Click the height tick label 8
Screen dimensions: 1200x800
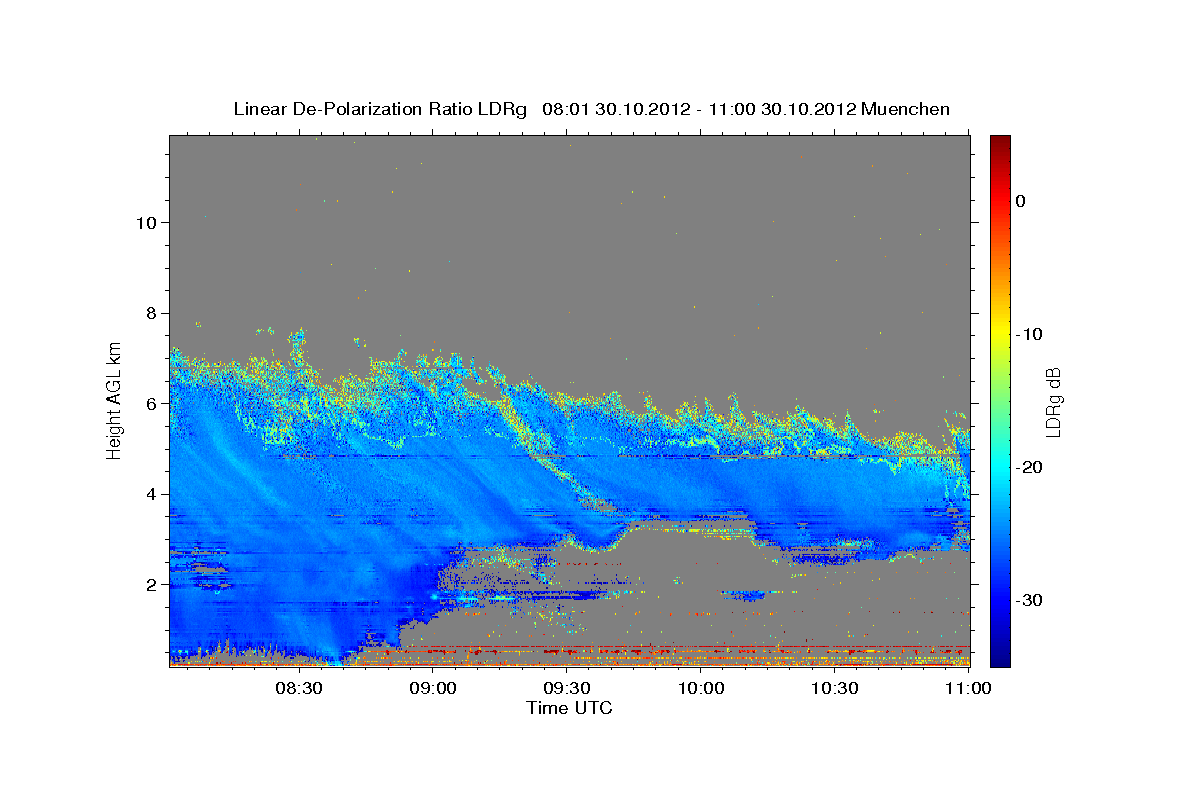[151, 312]
